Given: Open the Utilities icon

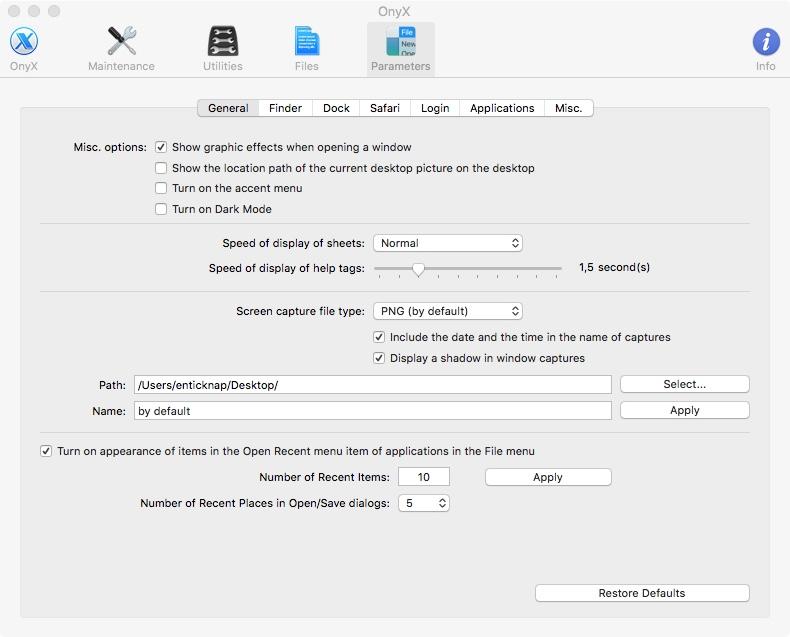Looking at the screenshot, I should click(223, 49).
